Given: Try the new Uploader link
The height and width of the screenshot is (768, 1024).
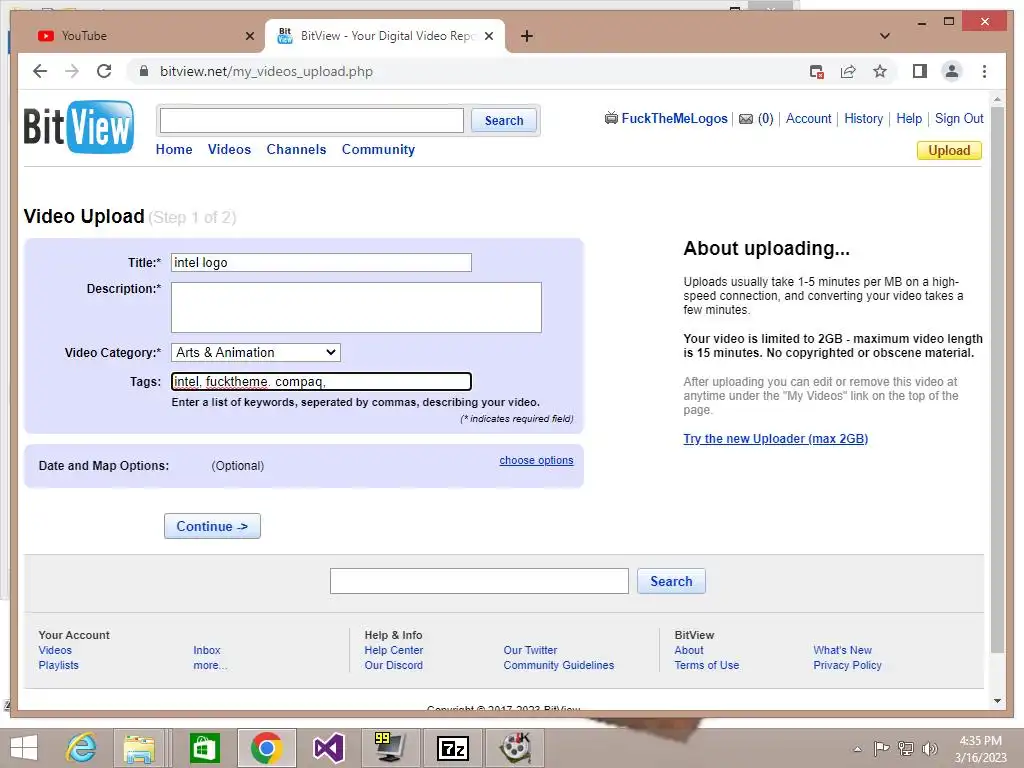Looking at the screenshot, I should pyautogui.click(x=775, y=439).
